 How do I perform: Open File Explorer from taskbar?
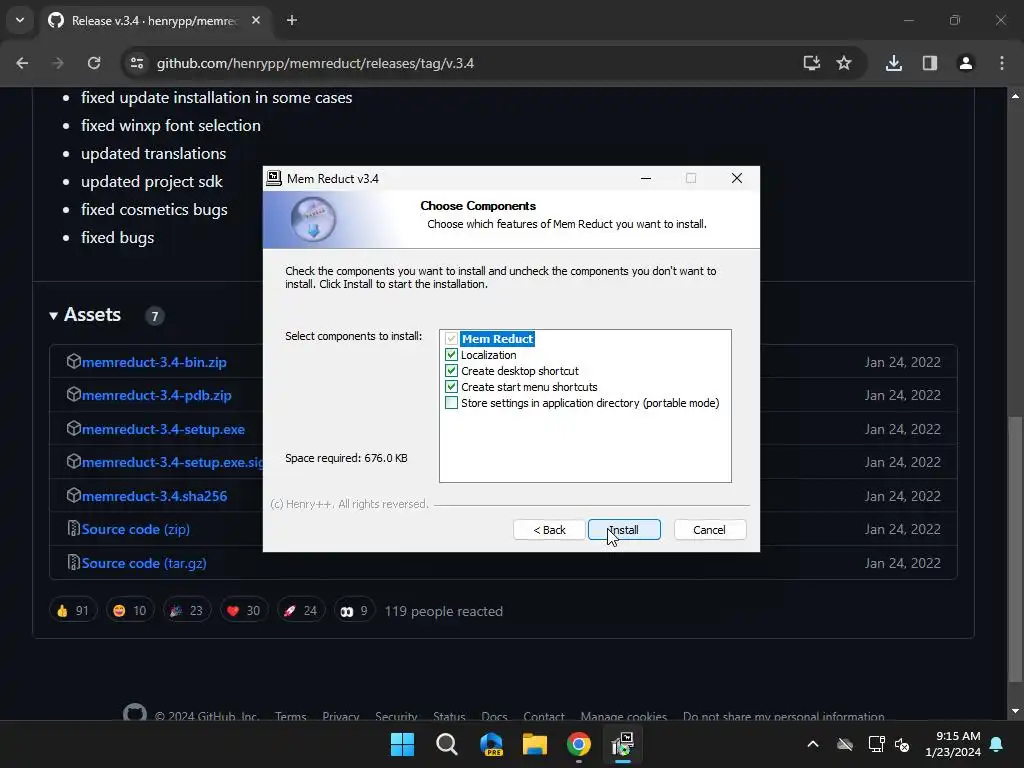coord(535,744)
